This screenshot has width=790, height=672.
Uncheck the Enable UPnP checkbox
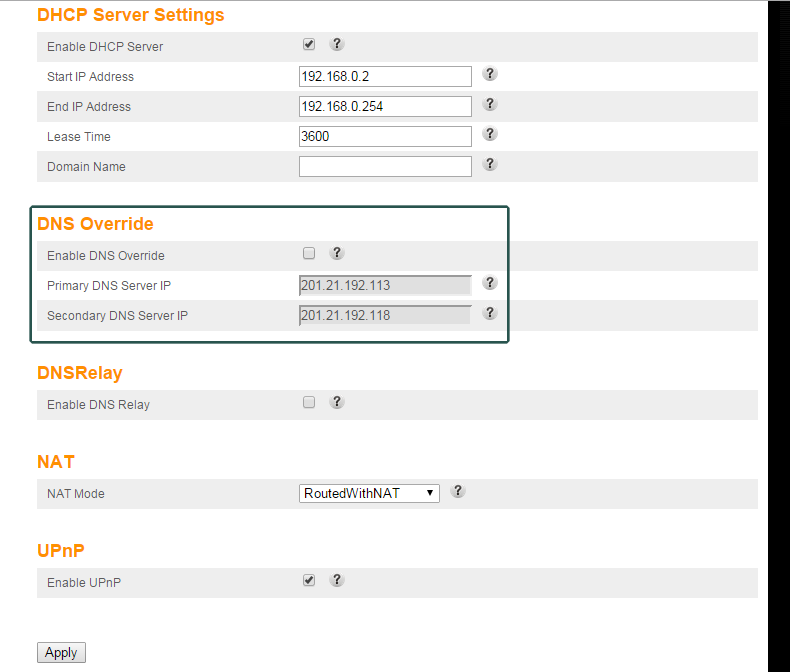click(309, 581)
